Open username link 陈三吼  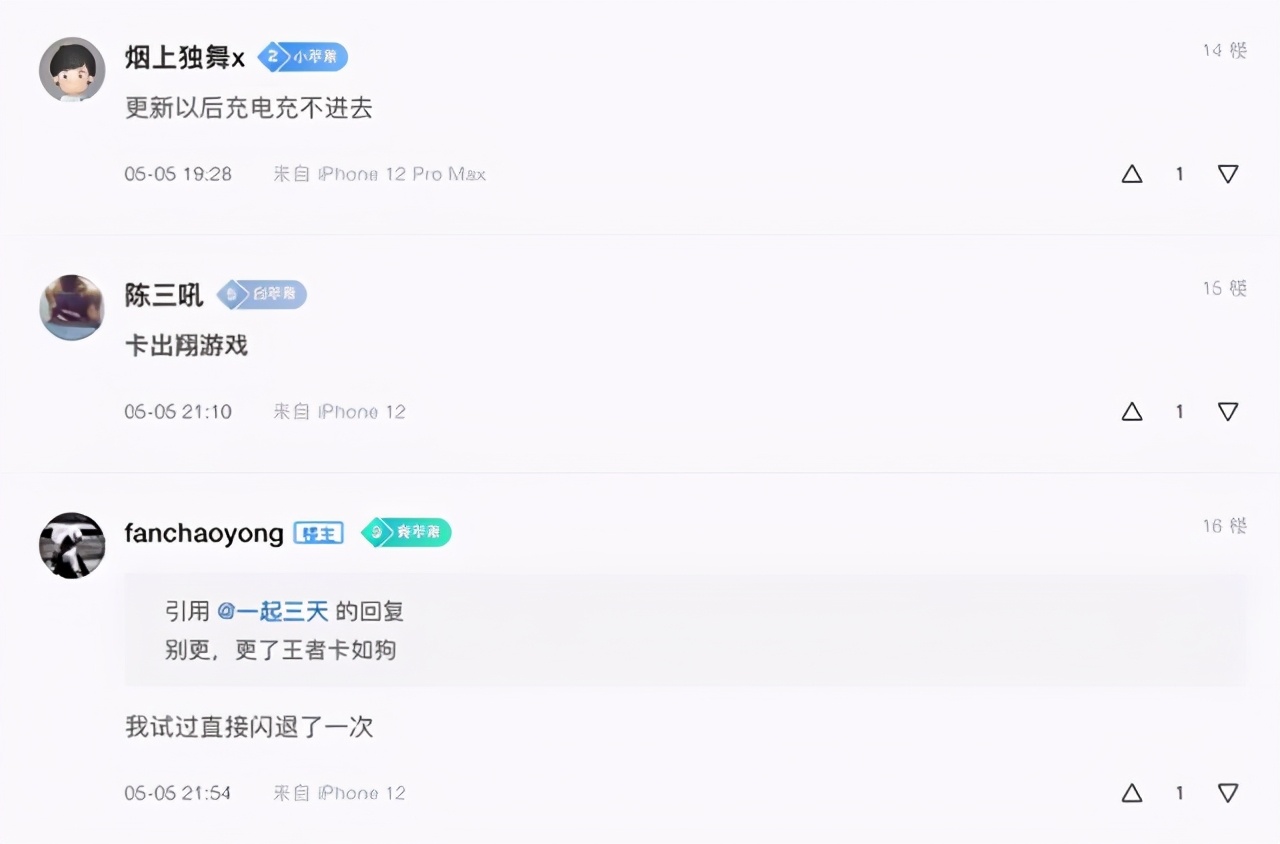[164, 296]
